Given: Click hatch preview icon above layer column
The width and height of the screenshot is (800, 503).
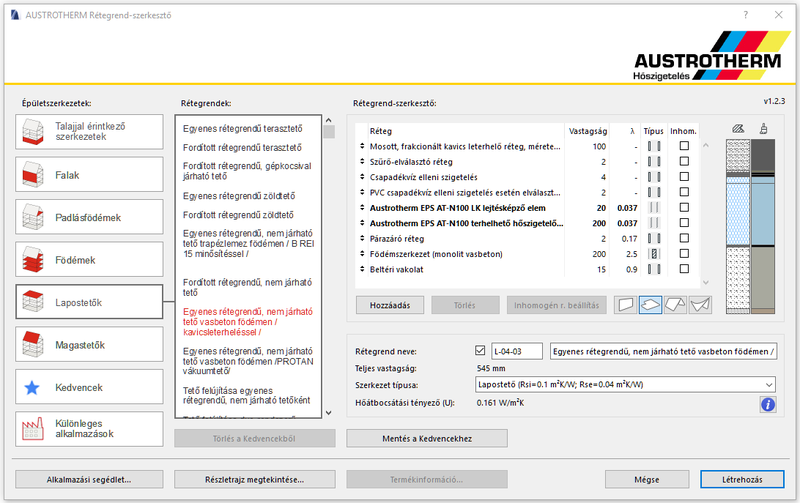Looking at the screenshot, I should click(x=738, y=129).
